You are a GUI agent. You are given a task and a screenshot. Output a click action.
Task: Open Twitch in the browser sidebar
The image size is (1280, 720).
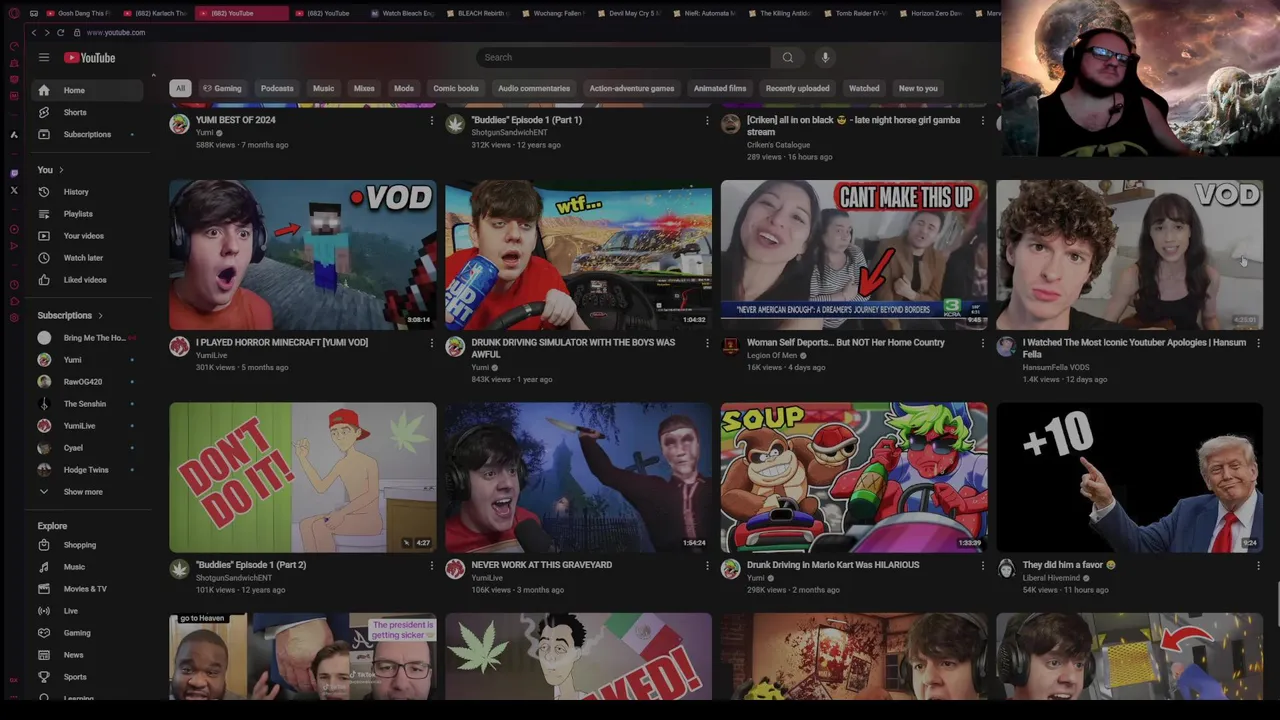point(14,172)
